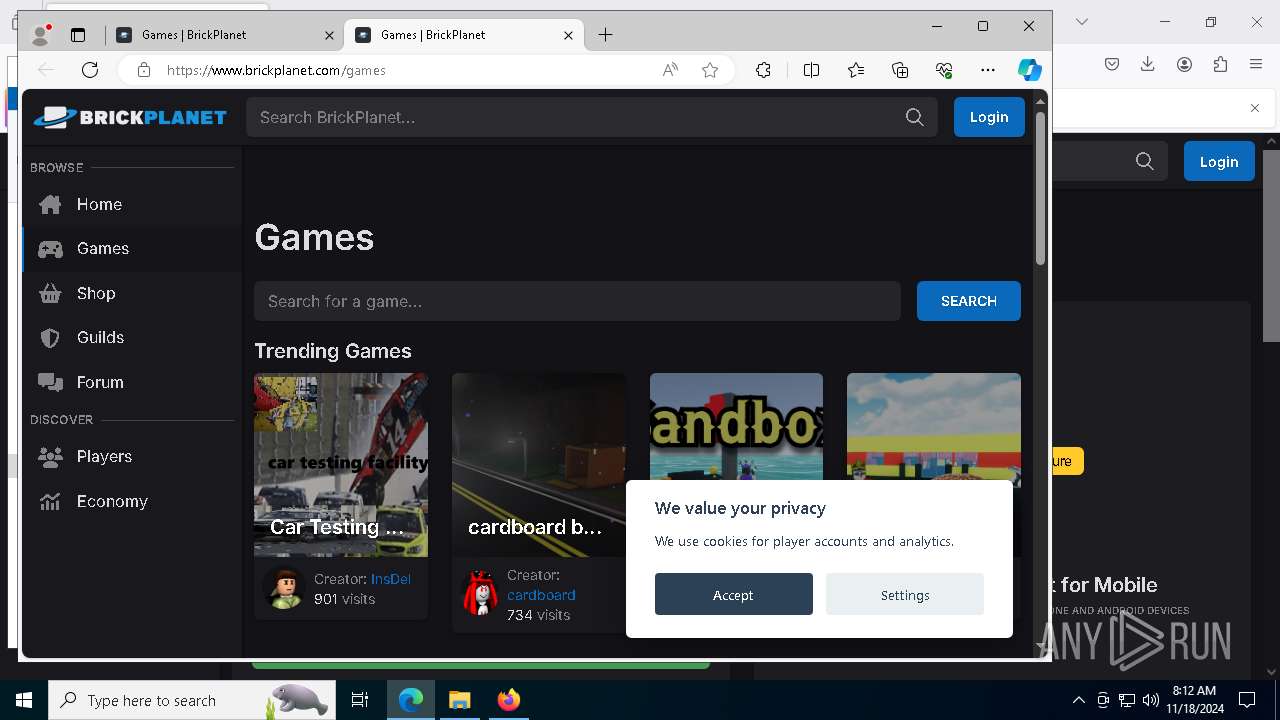Viewport: 1280px width, 720px height.
Task: Click cardboard's red avatar image
Action: tap(481, 594)
